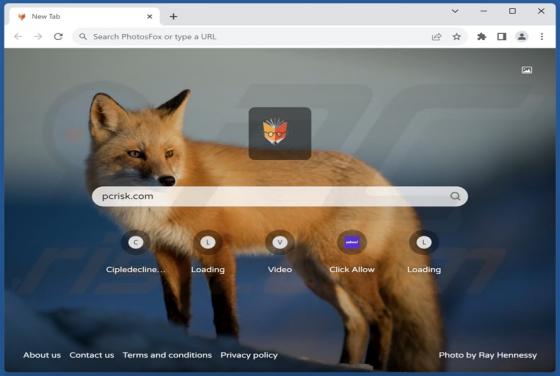
Task: Minimize the browser window
Action: [484, 11]
